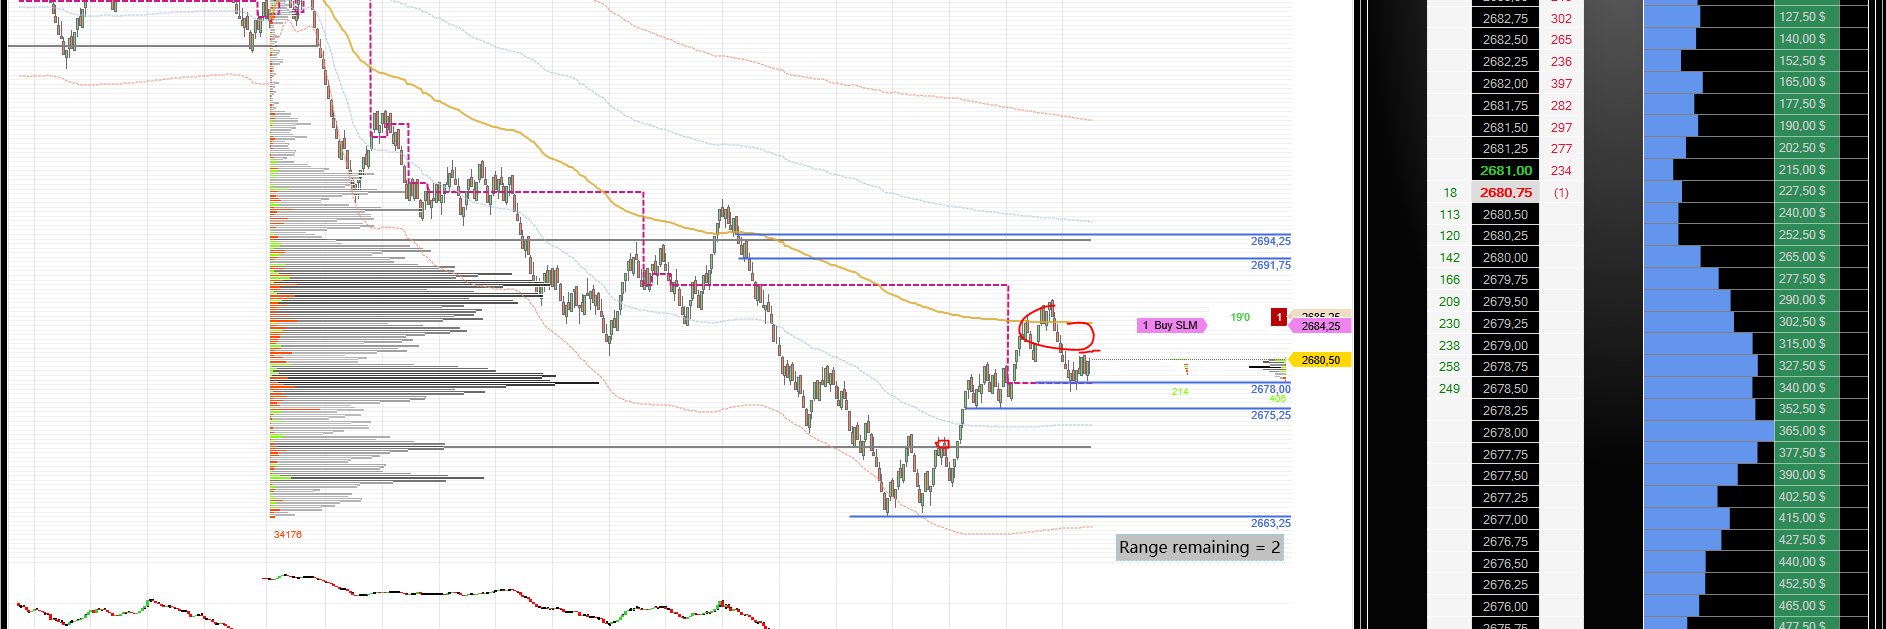Click the green 19'0 value beside order

(1240, 317)
